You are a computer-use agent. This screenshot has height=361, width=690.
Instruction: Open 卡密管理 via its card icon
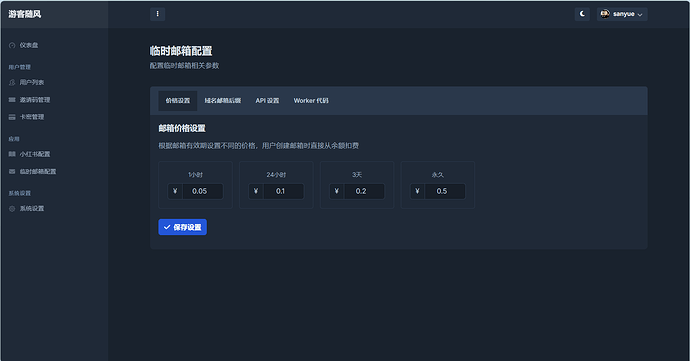pyautogui.click(x=12, y=117)
